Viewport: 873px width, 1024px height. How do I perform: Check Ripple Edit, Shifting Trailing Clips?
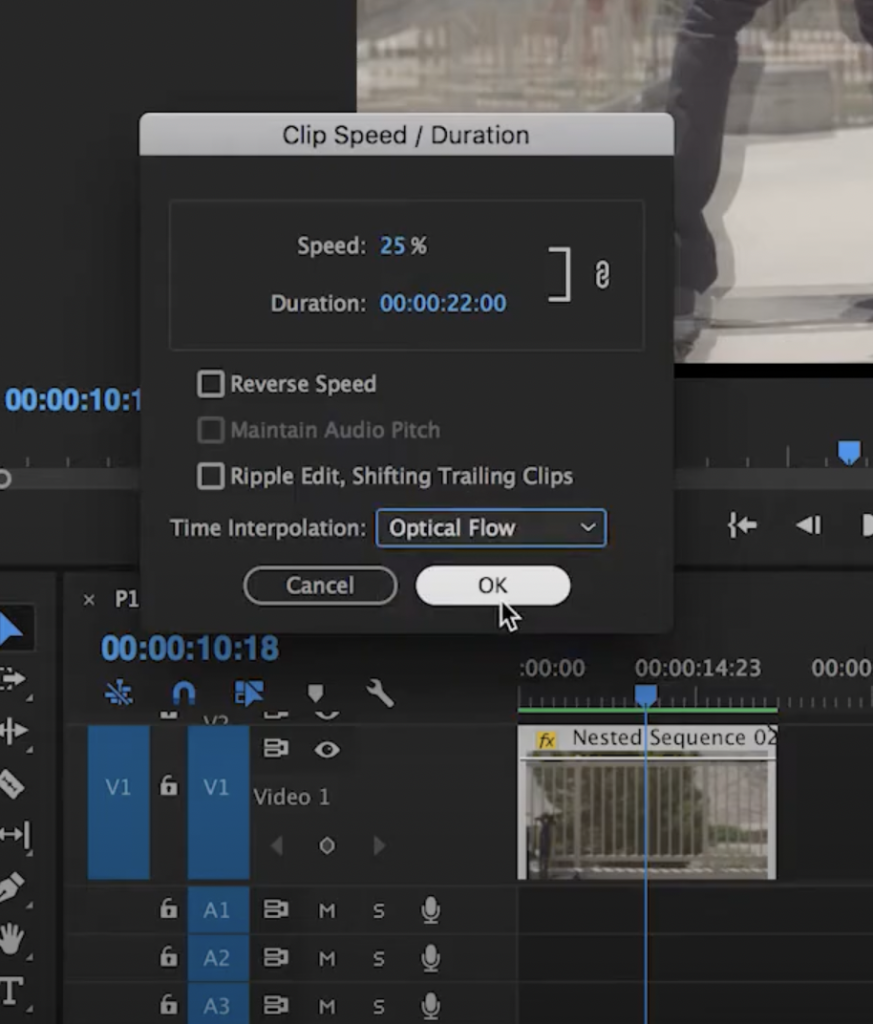coord(211,476)
